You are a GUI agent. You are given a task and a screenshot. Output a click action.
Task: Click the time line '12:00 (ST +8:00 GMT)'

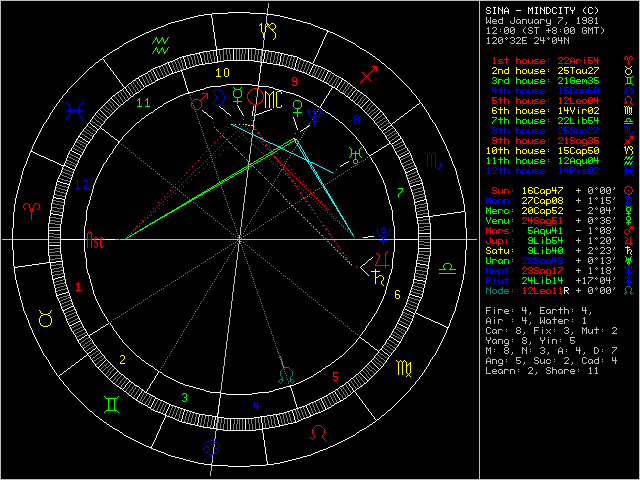click(545, 31)
